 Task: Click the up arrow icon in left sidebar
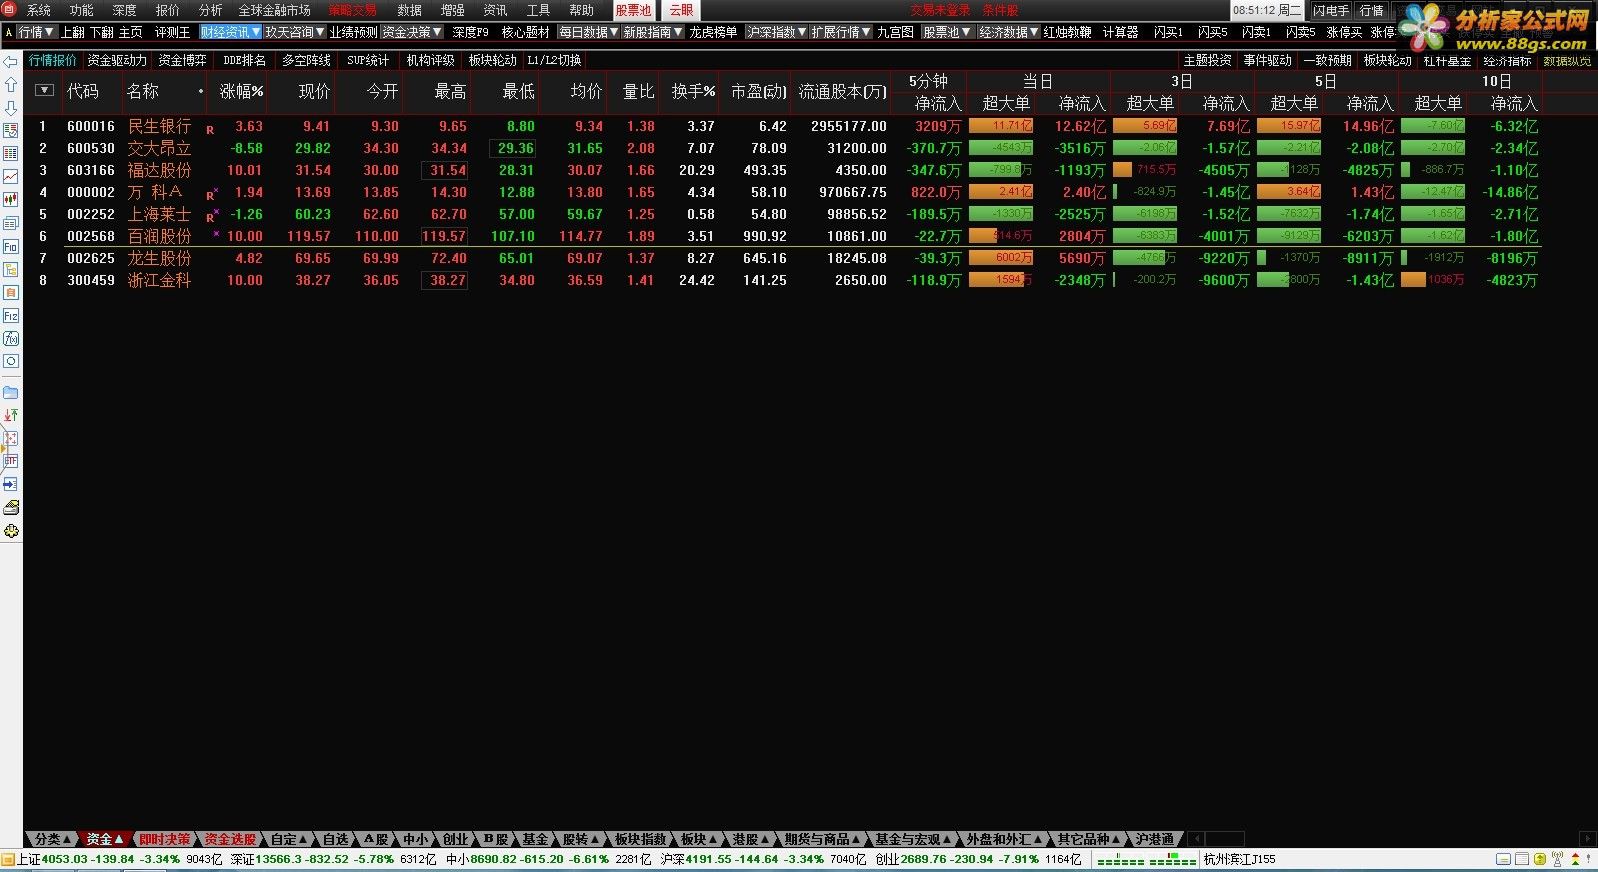(11, 85)
